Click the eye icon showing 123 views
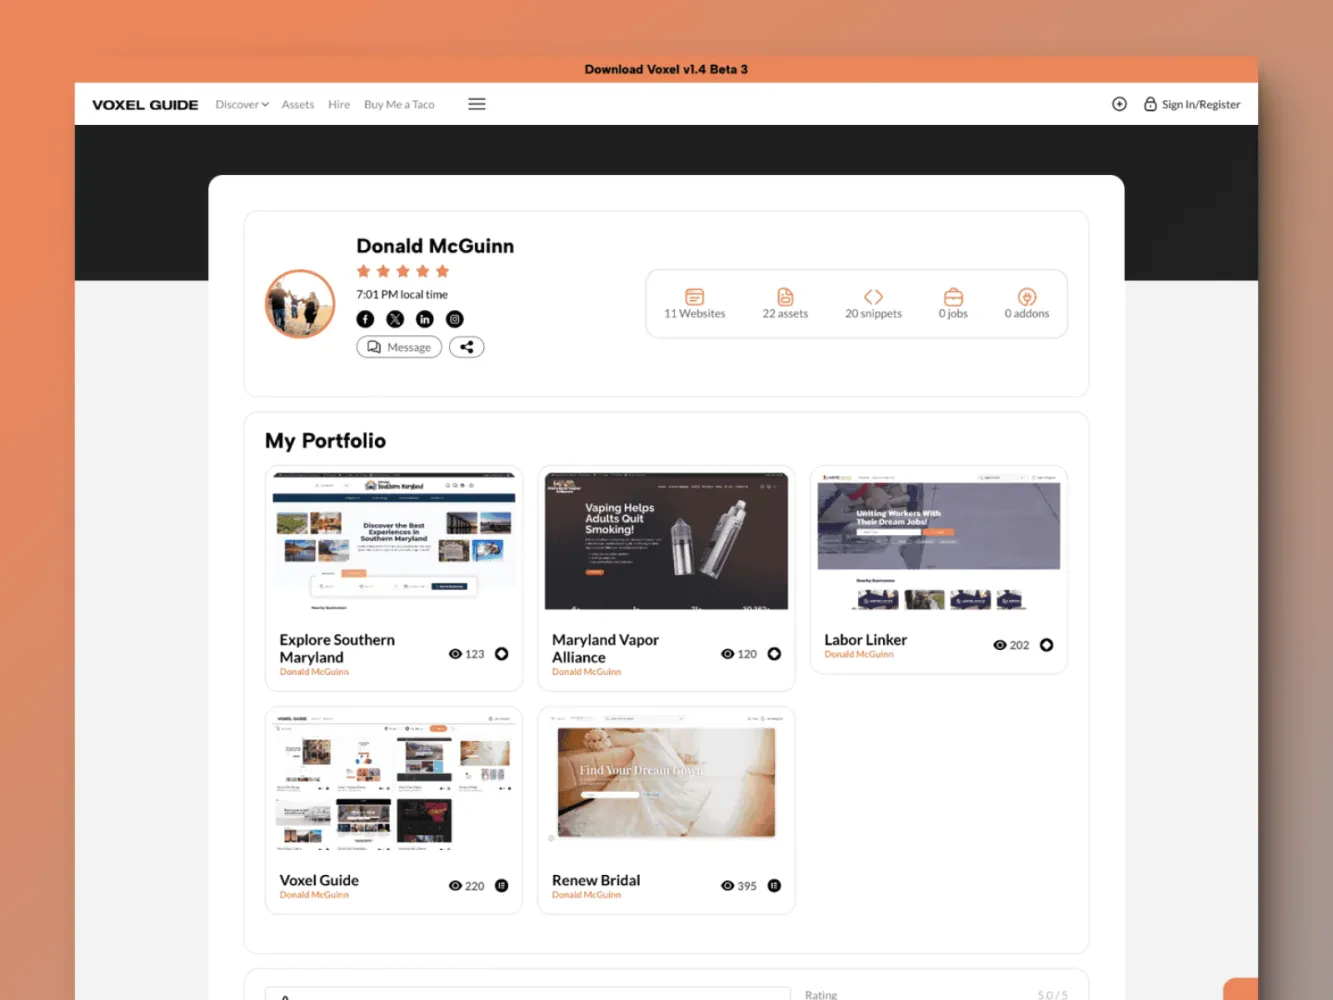 tap(455, 654)
